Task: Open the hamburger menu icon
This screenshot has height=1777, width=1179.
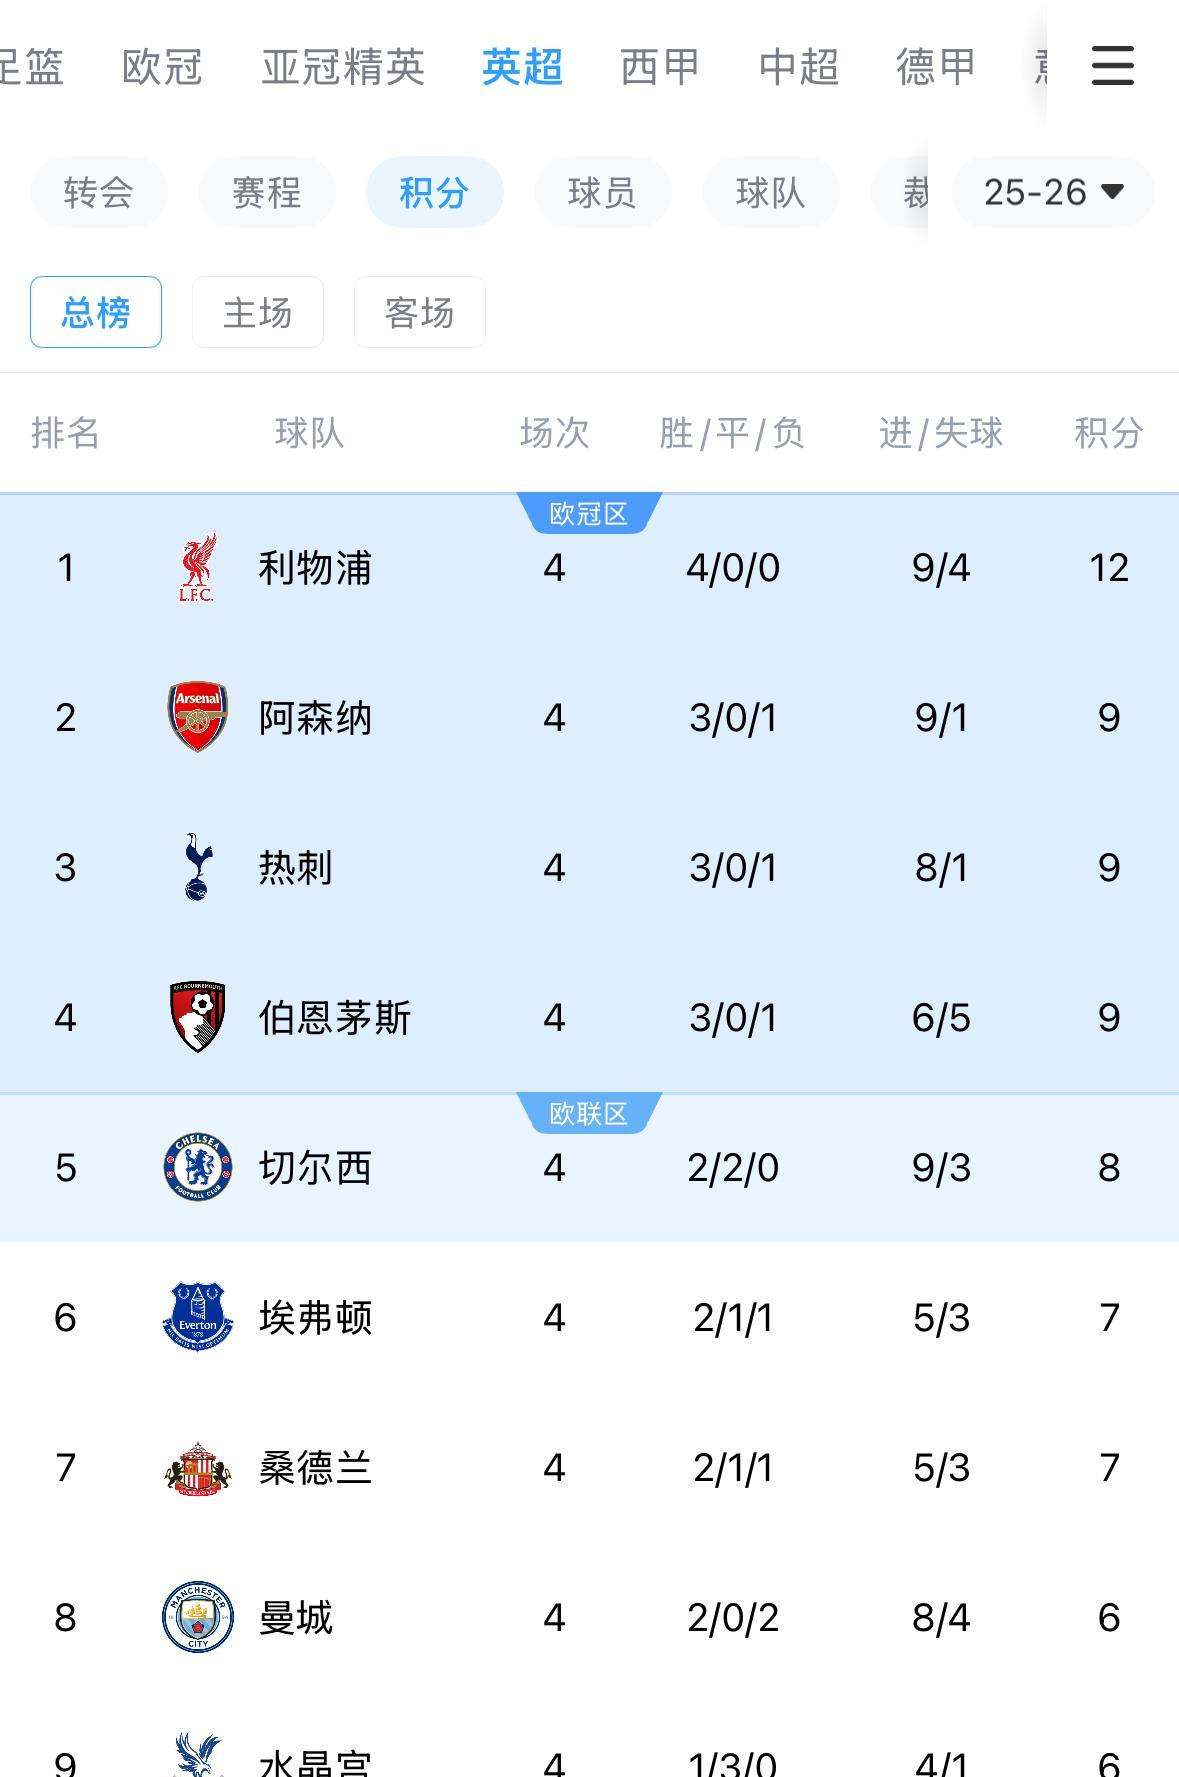Action: click(x=1112, y=66)
